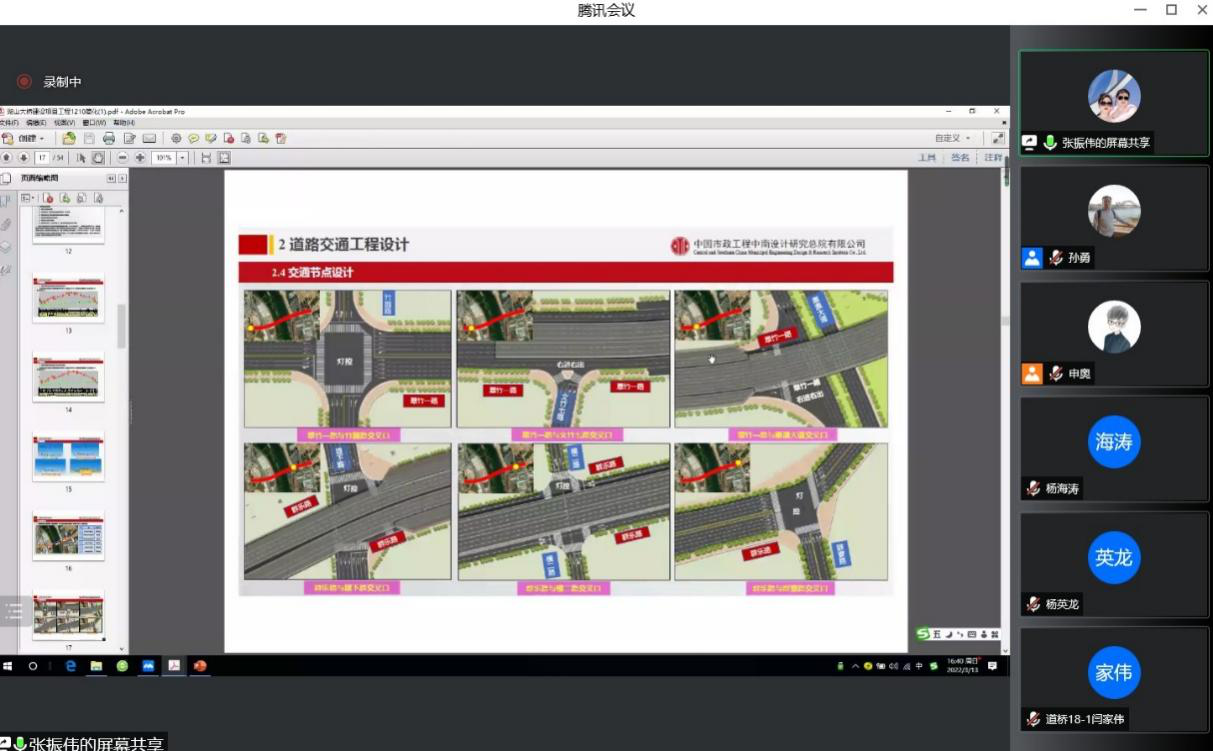
Task: Click 申奥's muted microphone icon
Action: (x=1056, y=374)
